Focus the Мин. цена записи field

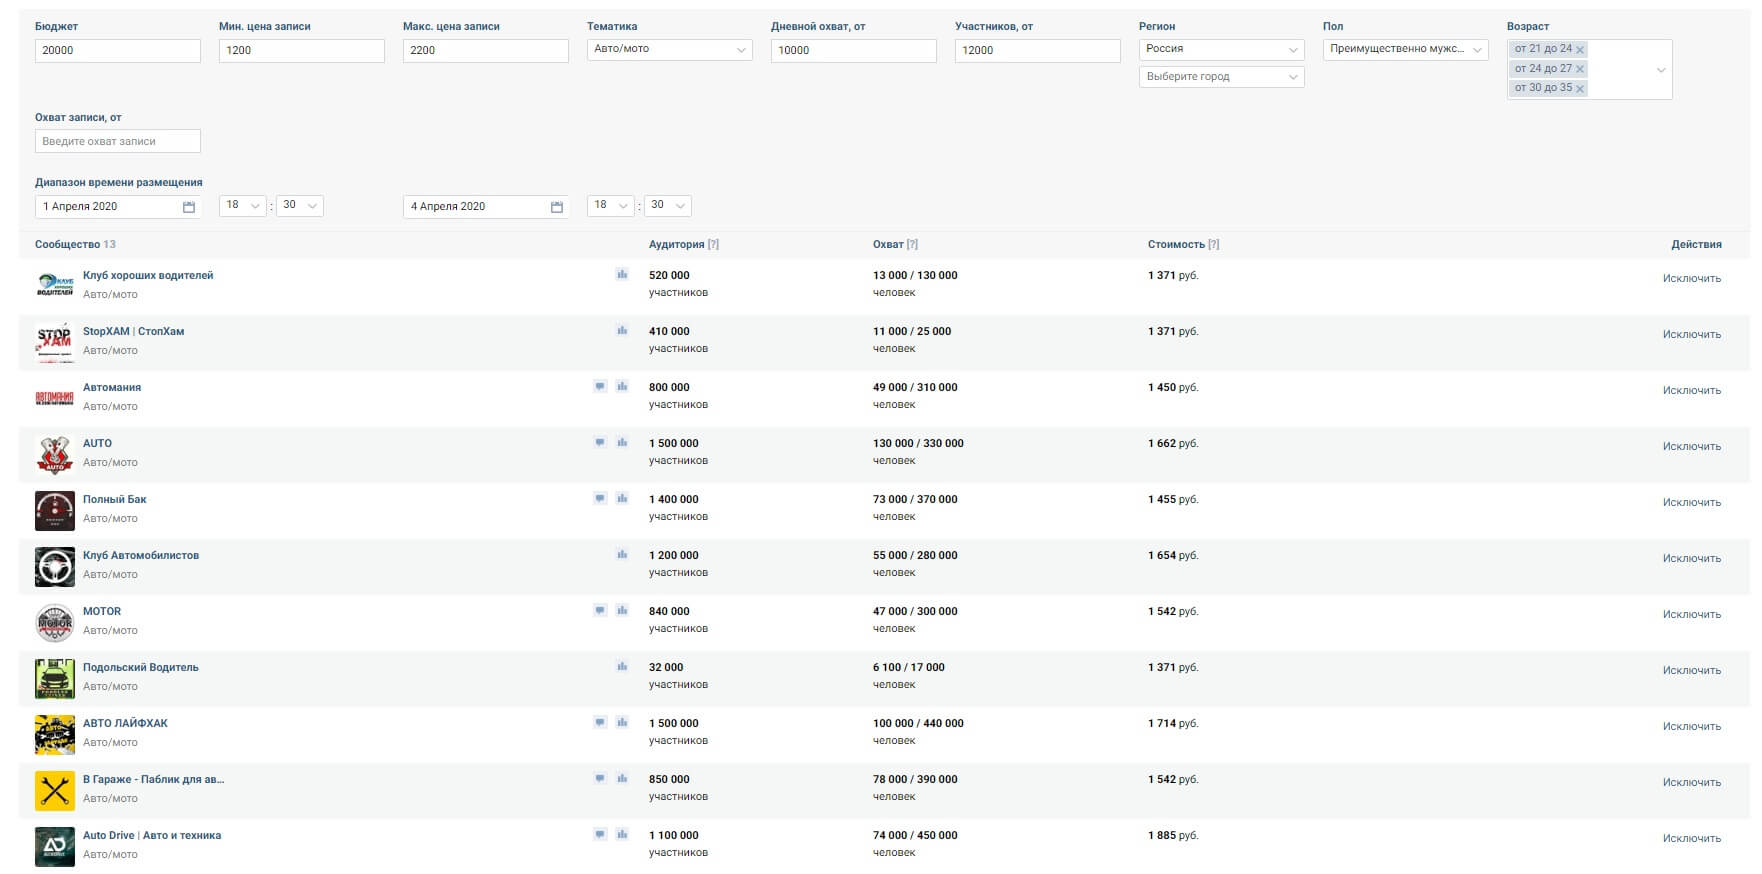[x=302, y=51]
